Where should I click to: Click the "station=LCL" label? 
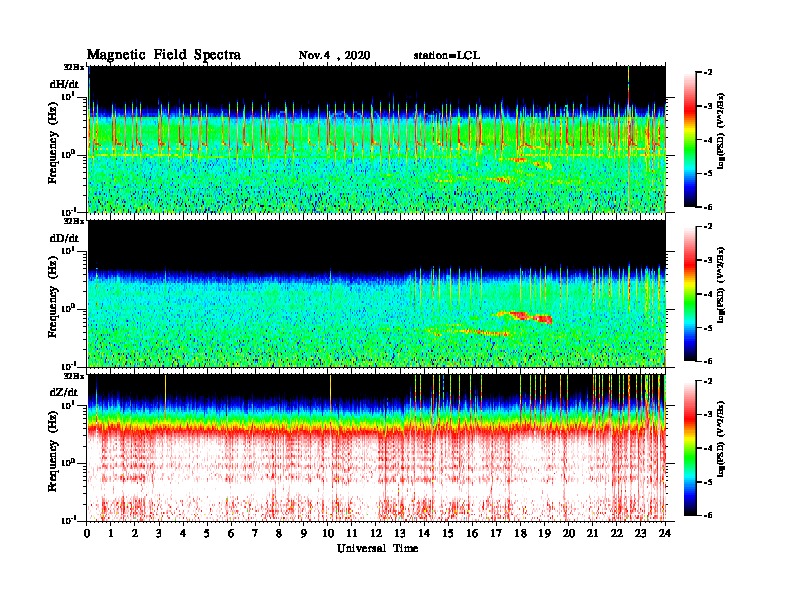click(x=447, y=56)
